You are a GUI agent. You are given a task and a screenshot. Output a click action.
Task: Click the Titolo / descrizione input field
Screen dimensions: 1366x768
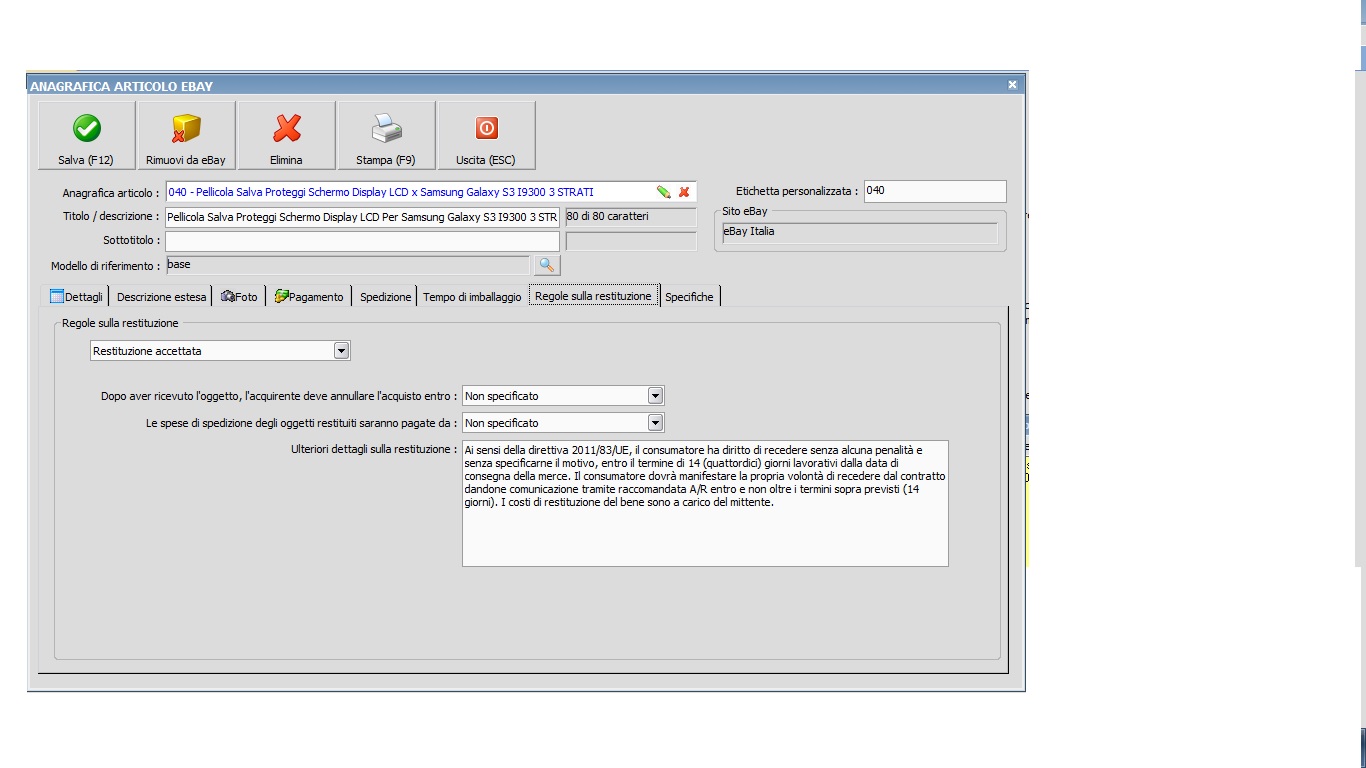(x=362, y=216)
